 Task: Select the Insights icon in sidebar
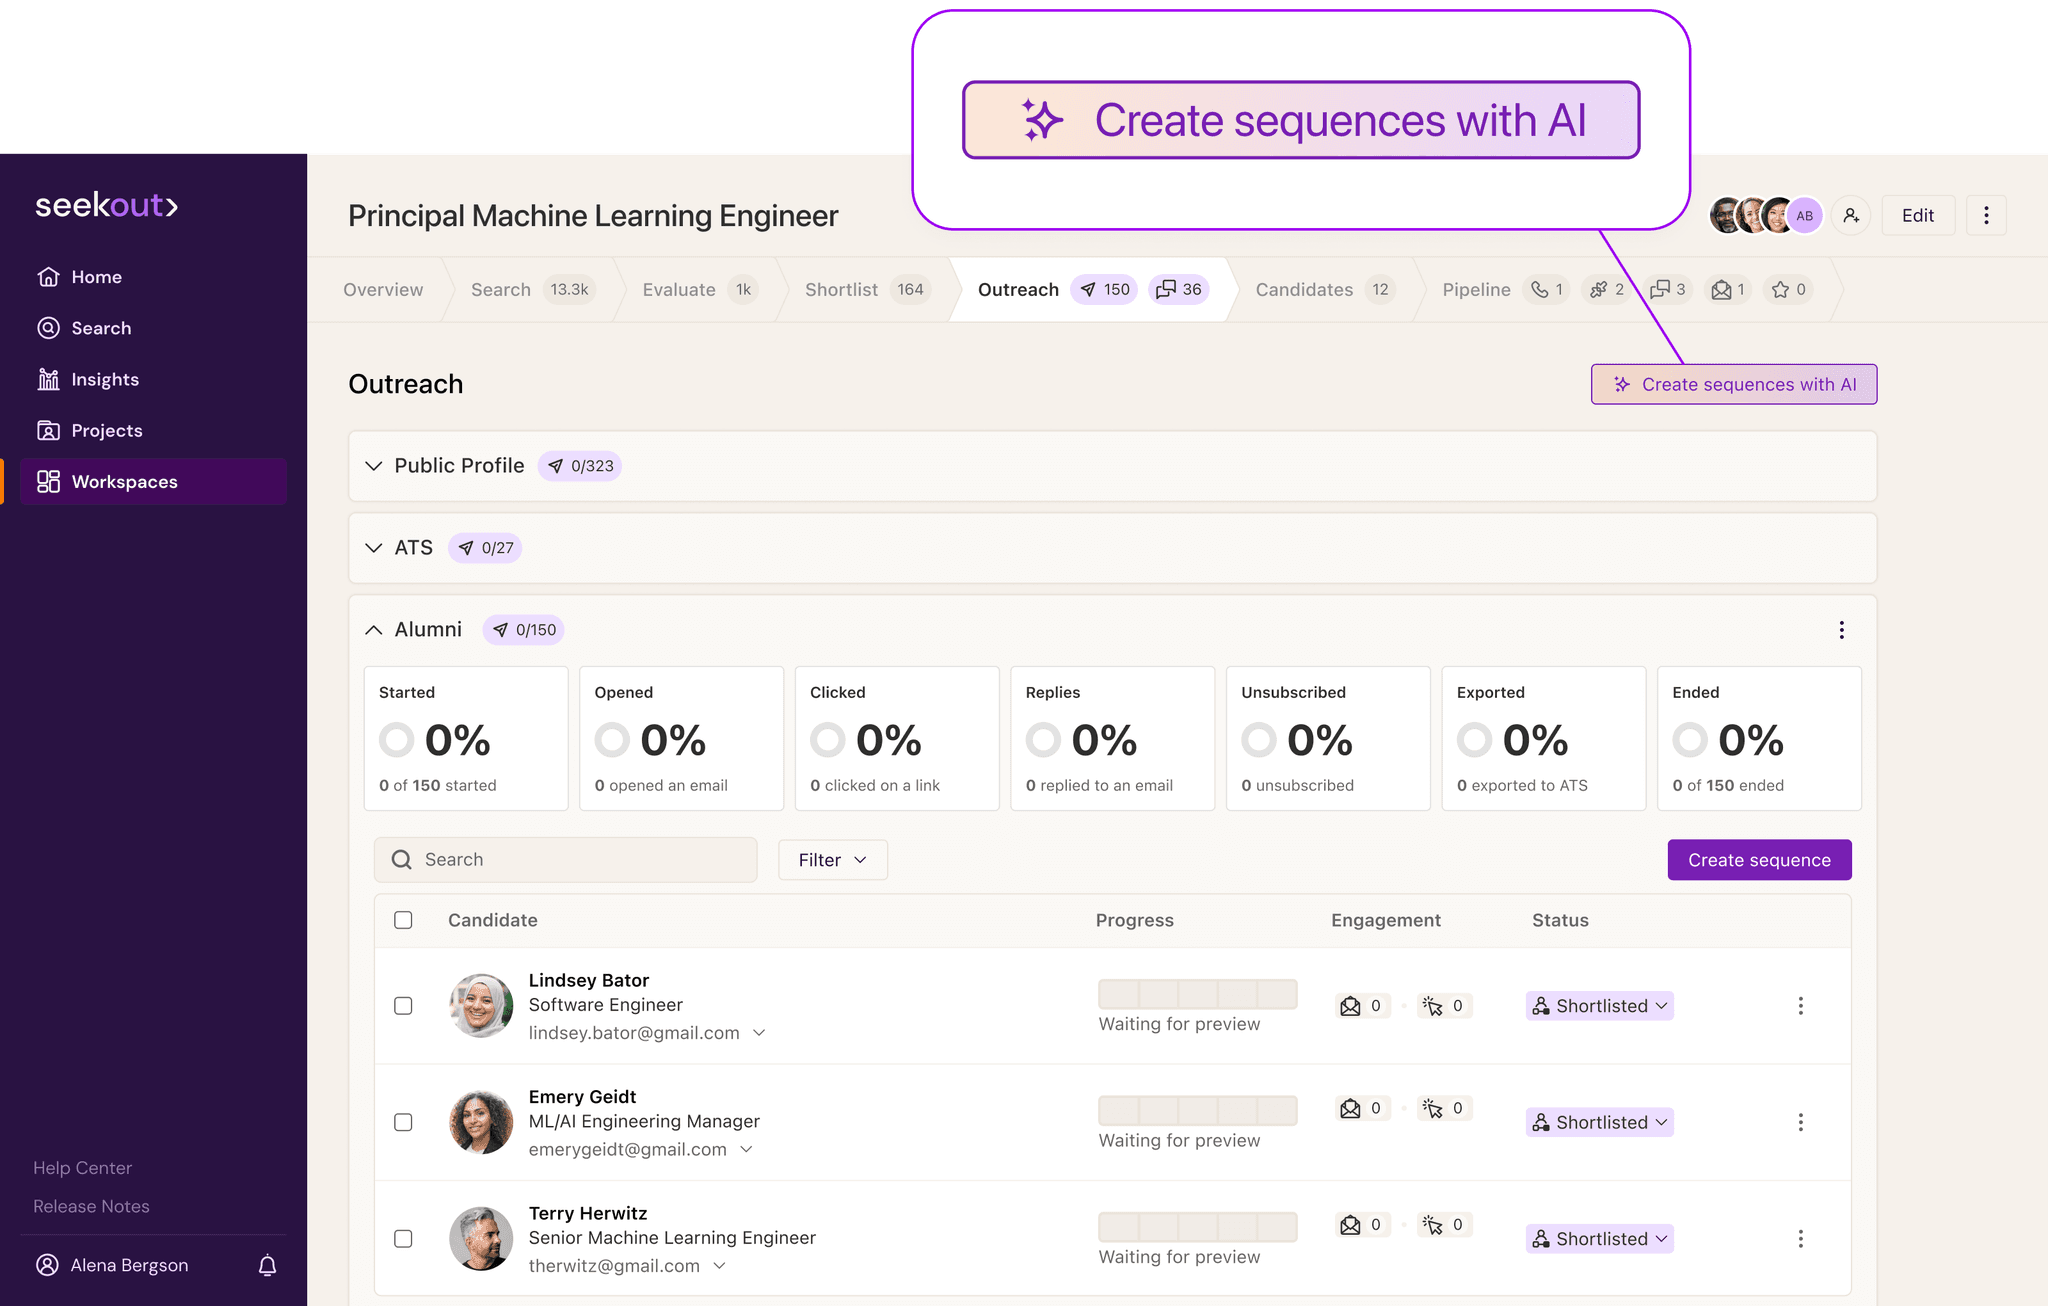pyautogui.click(x=48, y=379)
